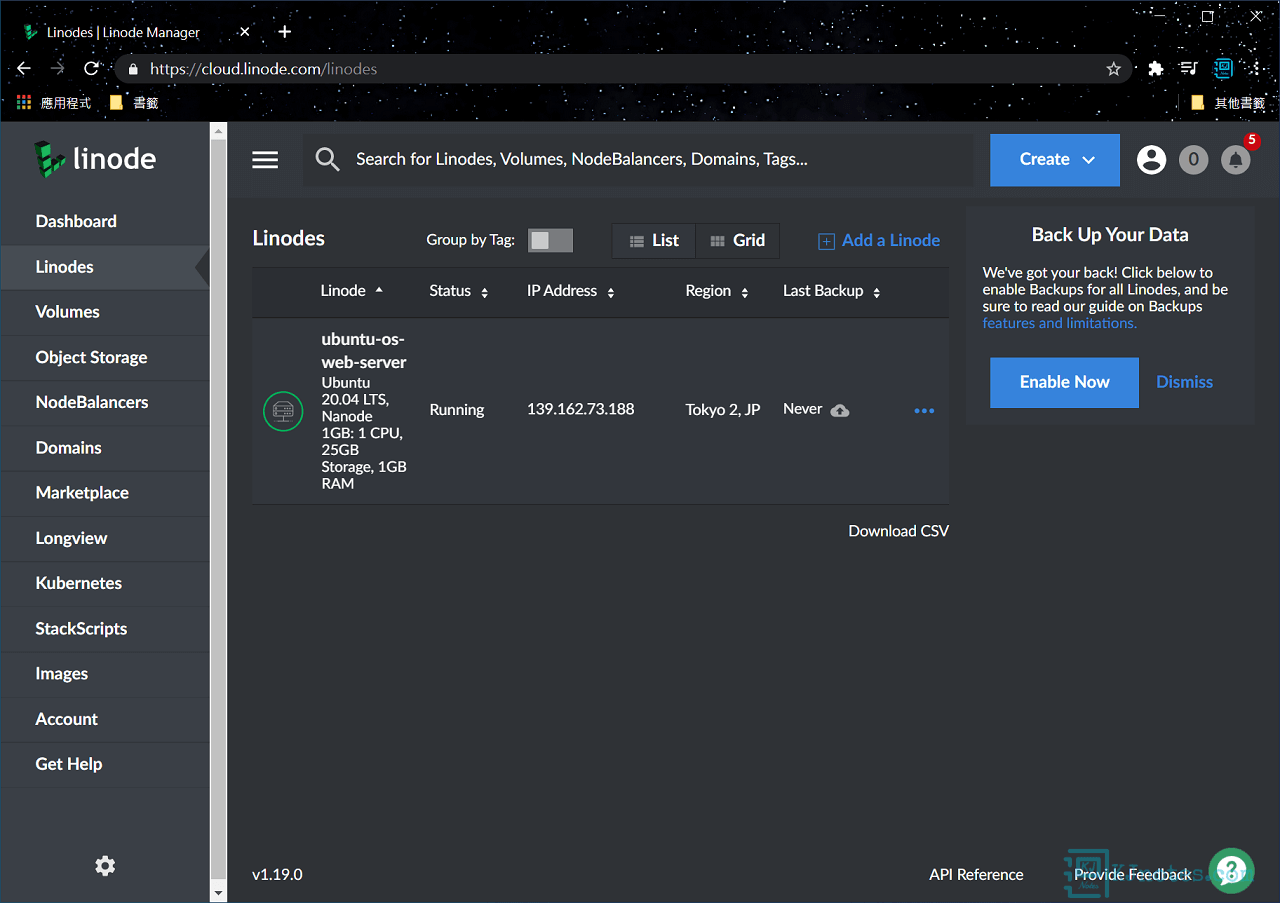1280x903 pixels.
Task: Open the browser three-dot menu
Action: [x=1258, y=69]
